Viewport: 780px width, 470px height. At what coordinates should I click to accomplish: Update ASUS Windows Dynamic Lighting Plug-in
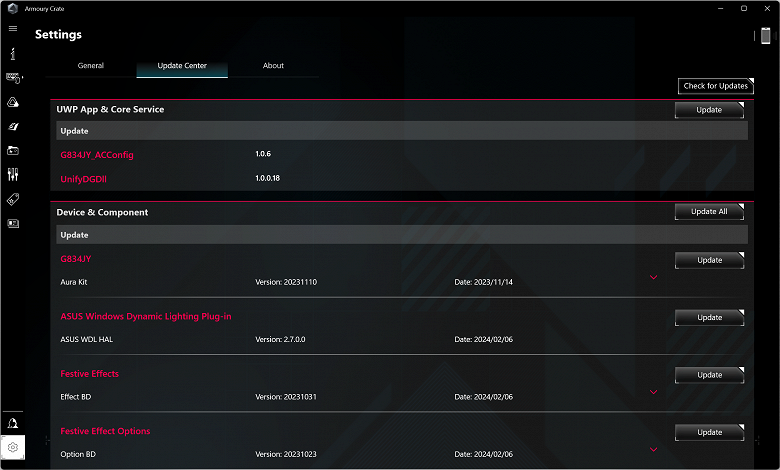coord(709,317)
